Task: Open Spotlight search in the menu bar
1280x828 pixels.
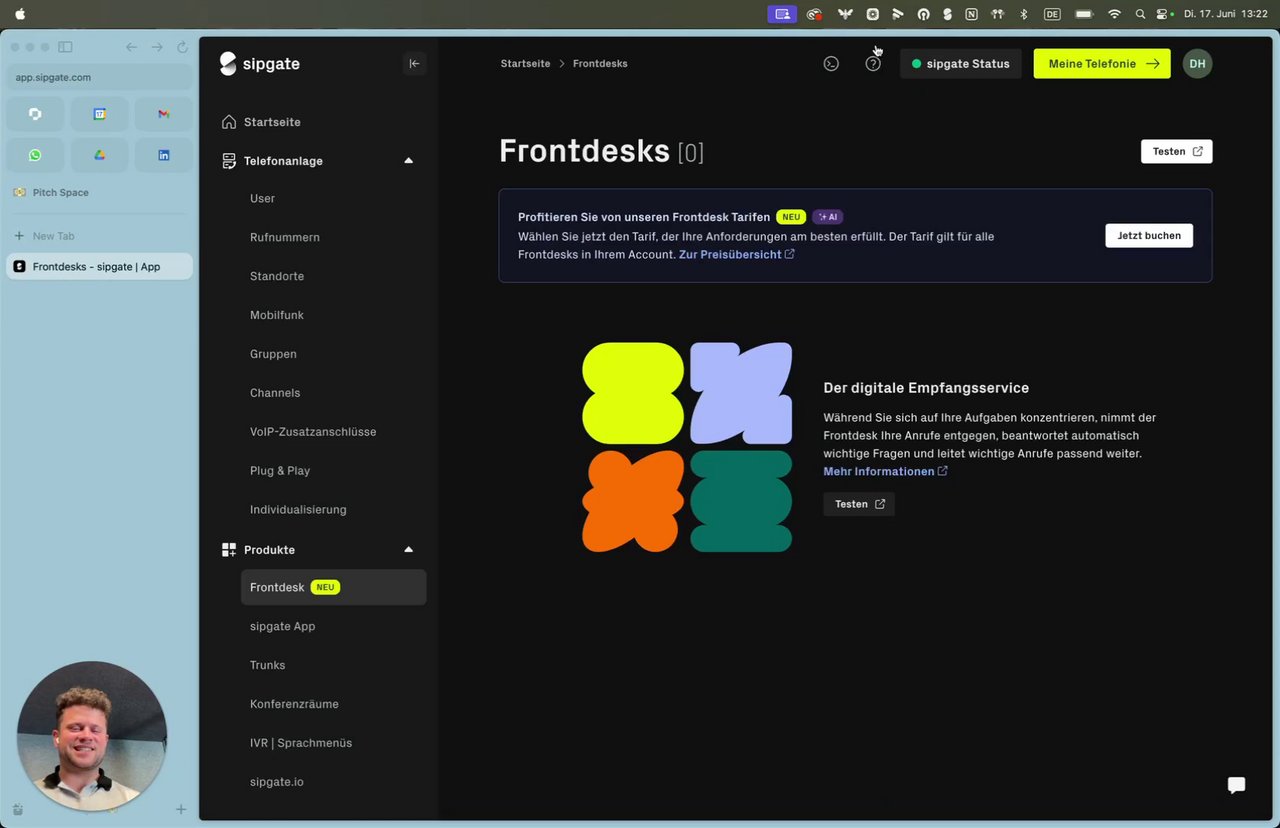Action: [x=1140, y=14]
